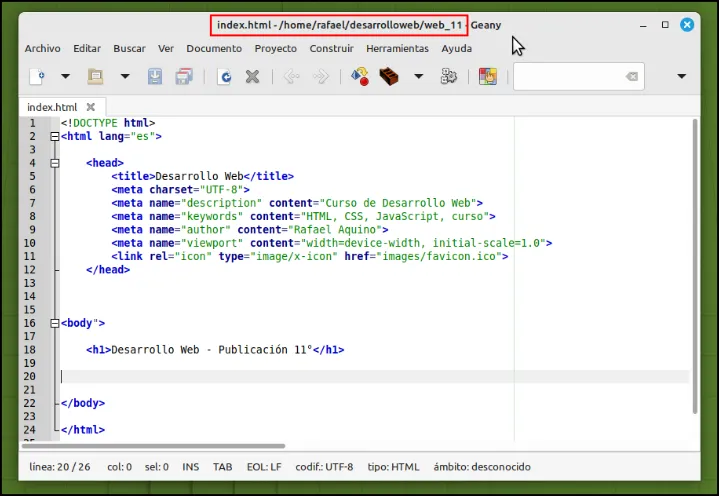Clear the search field with backspace icon

632,76
